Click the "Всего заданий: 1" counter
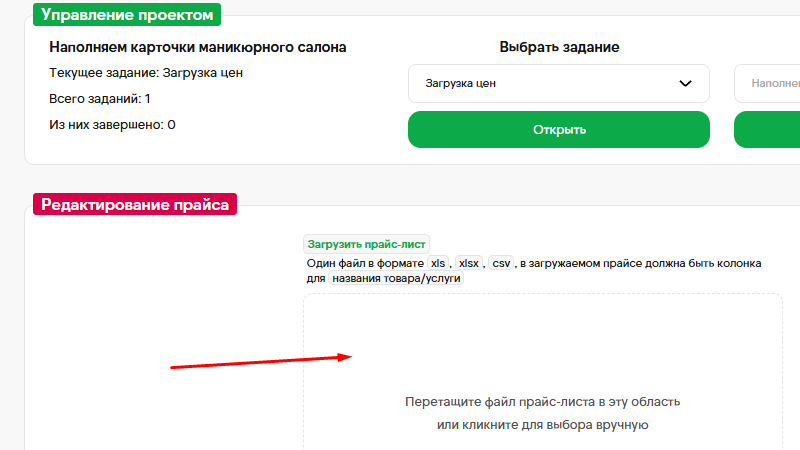The height and width of the screenshot is (450, 800). (100, 99)
